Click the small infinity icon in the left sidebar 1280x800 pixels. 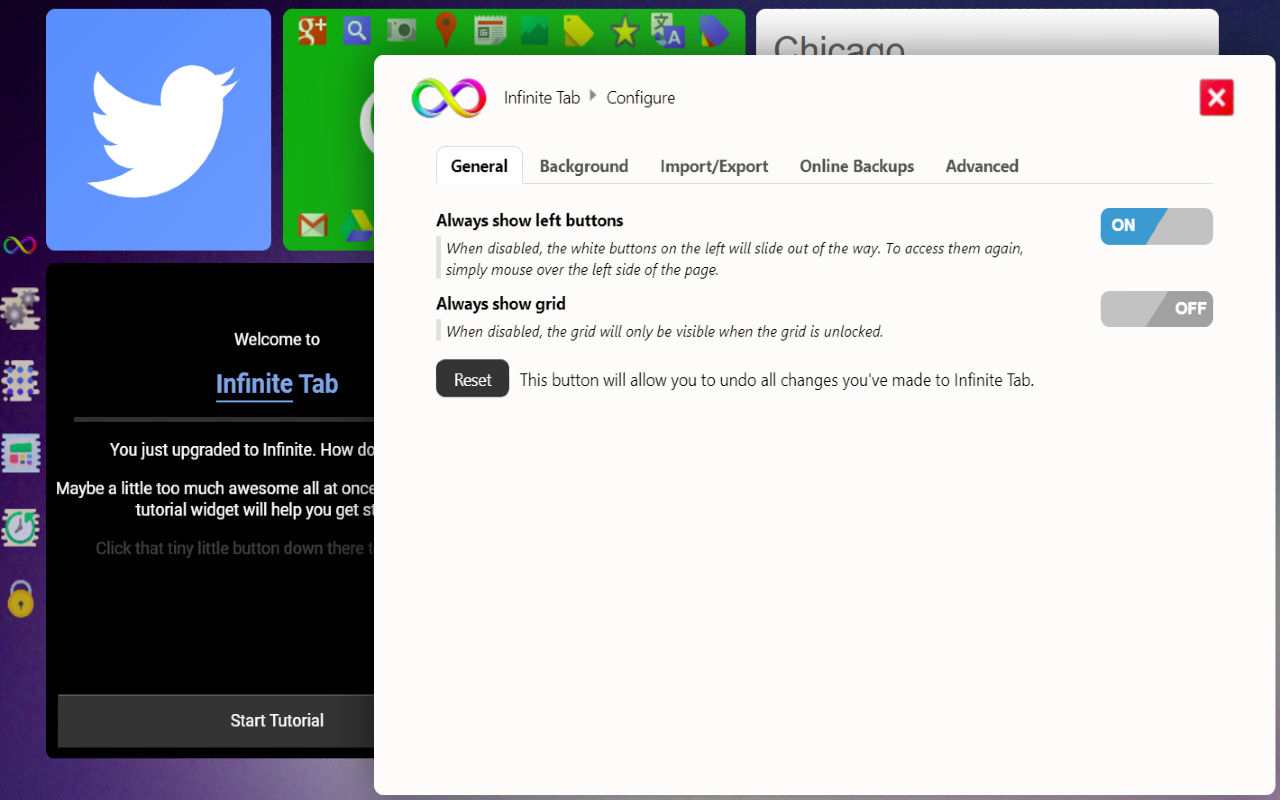point(20,245)
